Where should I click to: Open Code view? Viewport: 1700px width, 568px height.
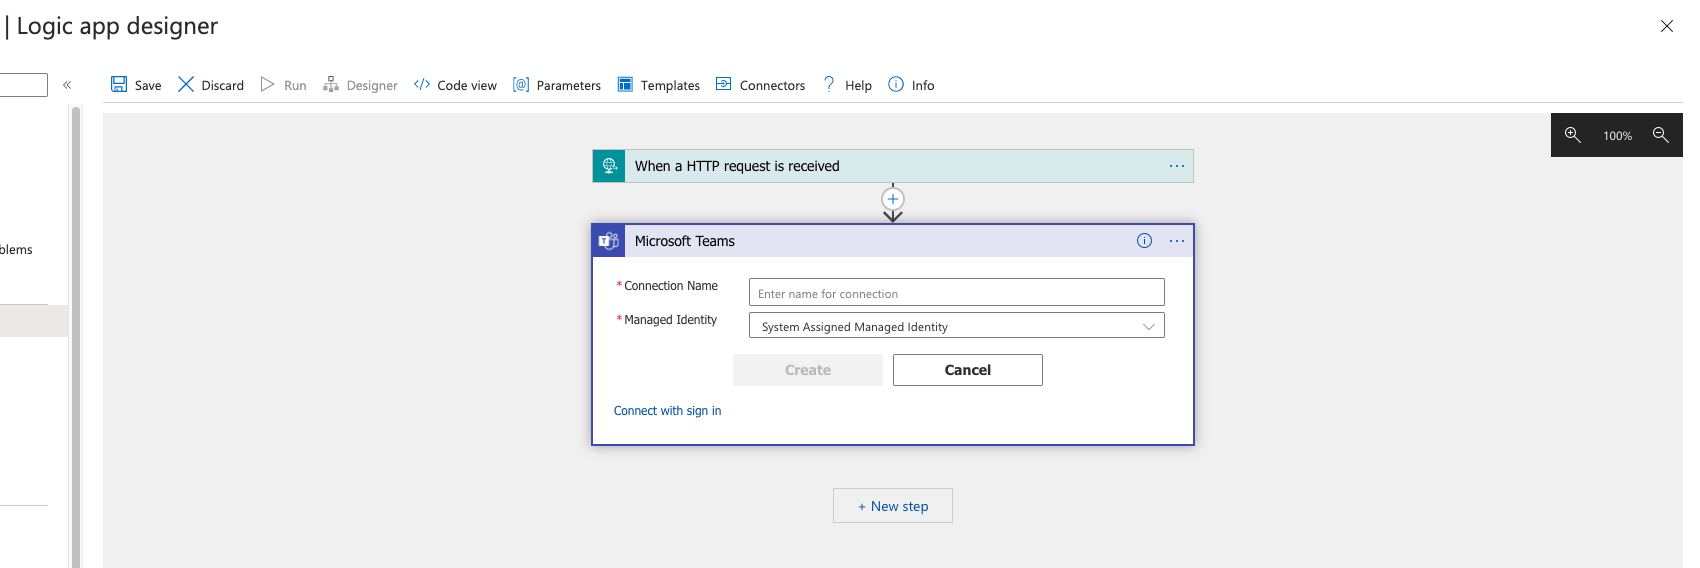coord(455,85)
